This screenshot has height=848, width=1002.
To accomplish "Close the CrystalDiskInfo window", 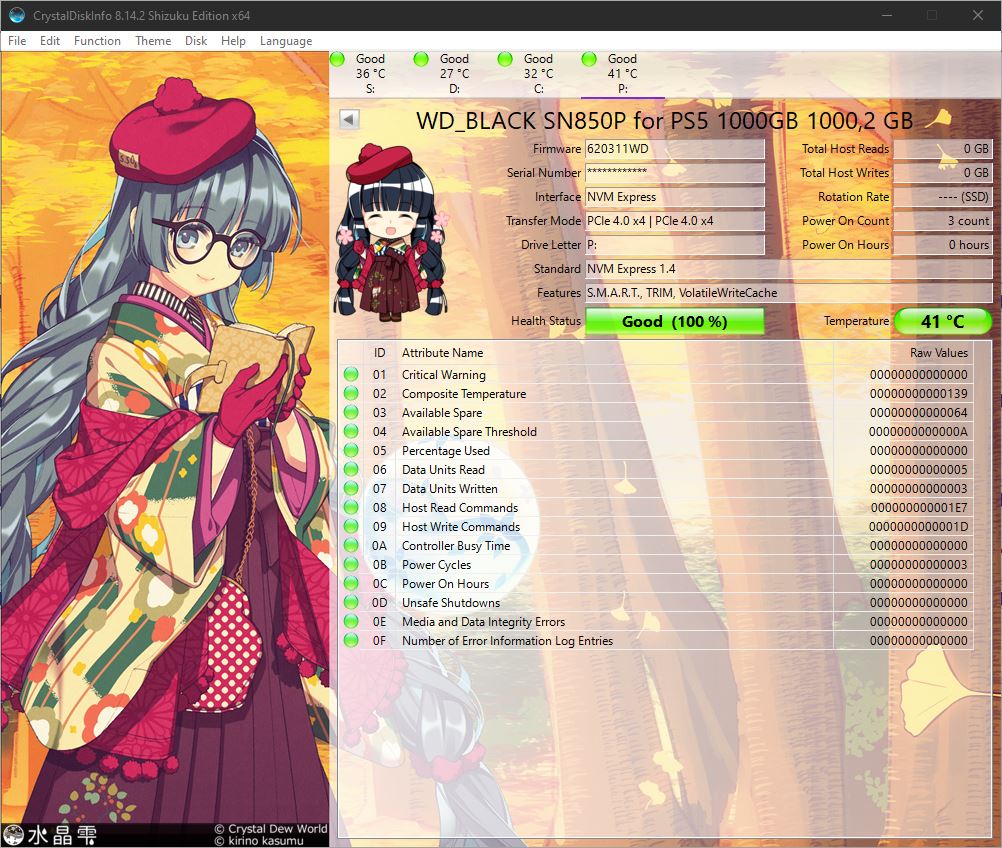I will pyautogui.click(x=978, y=15).
